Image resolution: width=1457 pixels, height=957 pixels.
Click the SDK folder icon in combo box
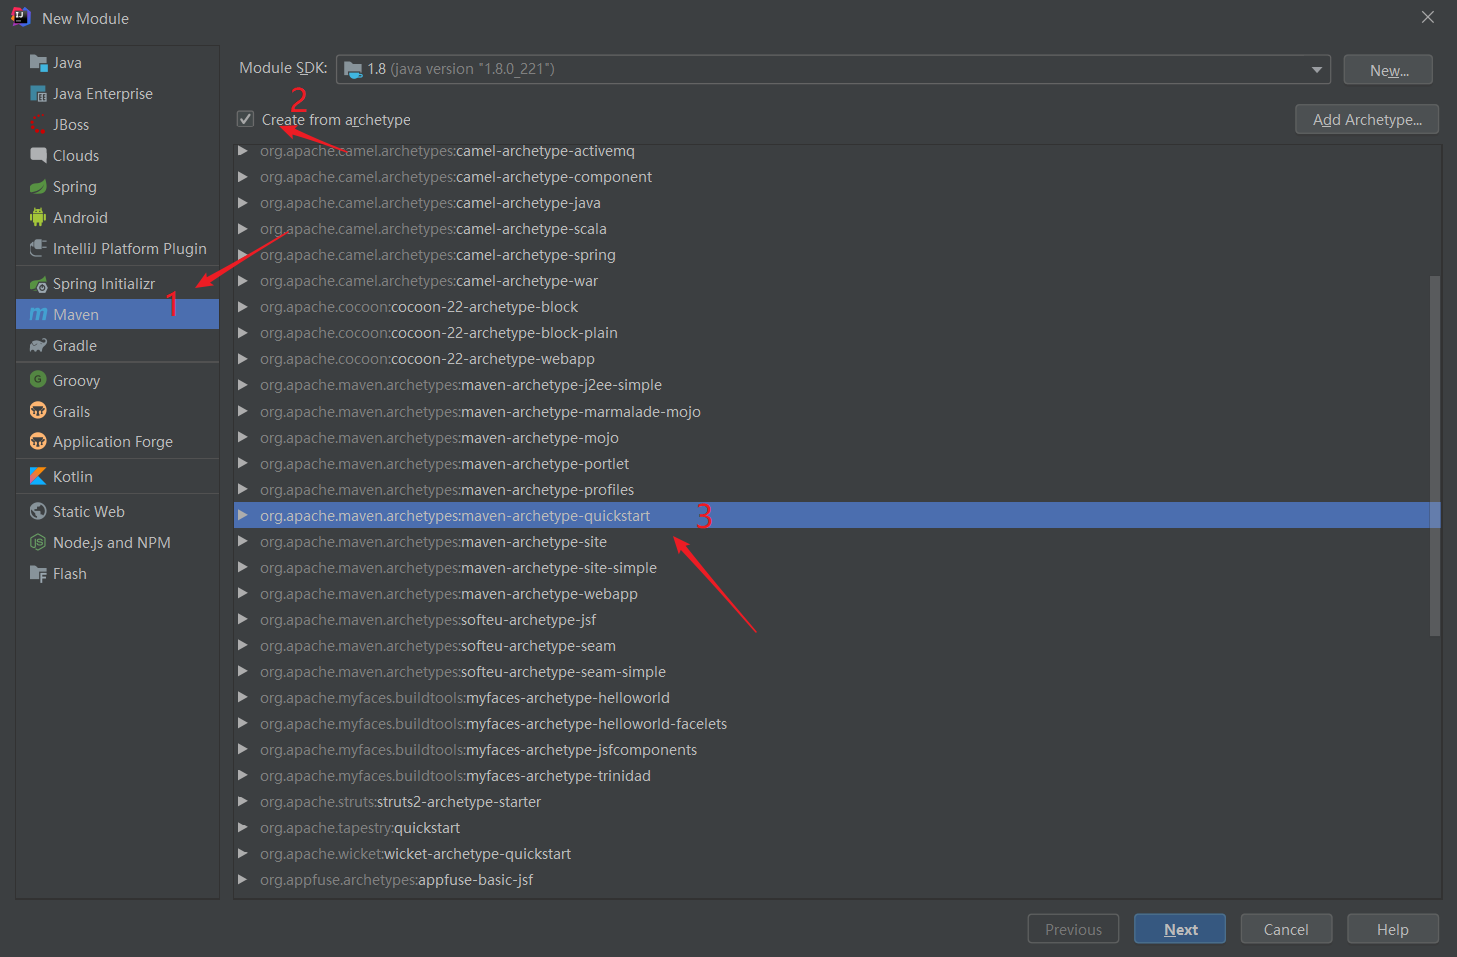point(353,69)
